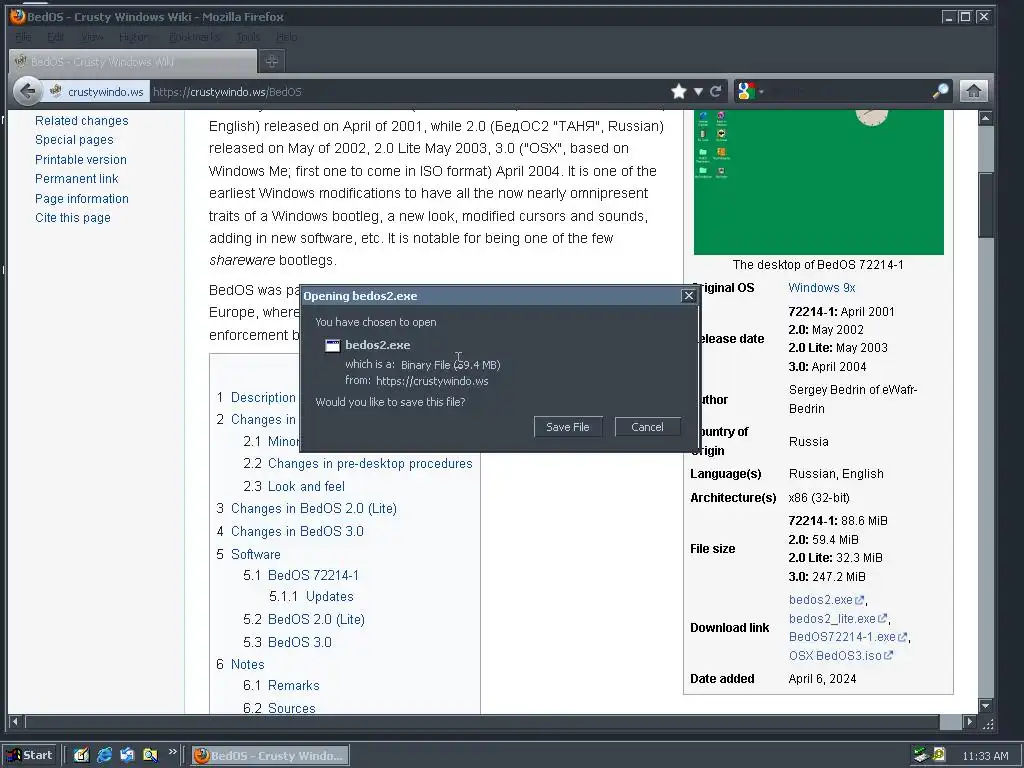Select the BedOS - Crusty Windows Wiki tab
This screenshot has height=768, width=1024.
tap(133, 61)
